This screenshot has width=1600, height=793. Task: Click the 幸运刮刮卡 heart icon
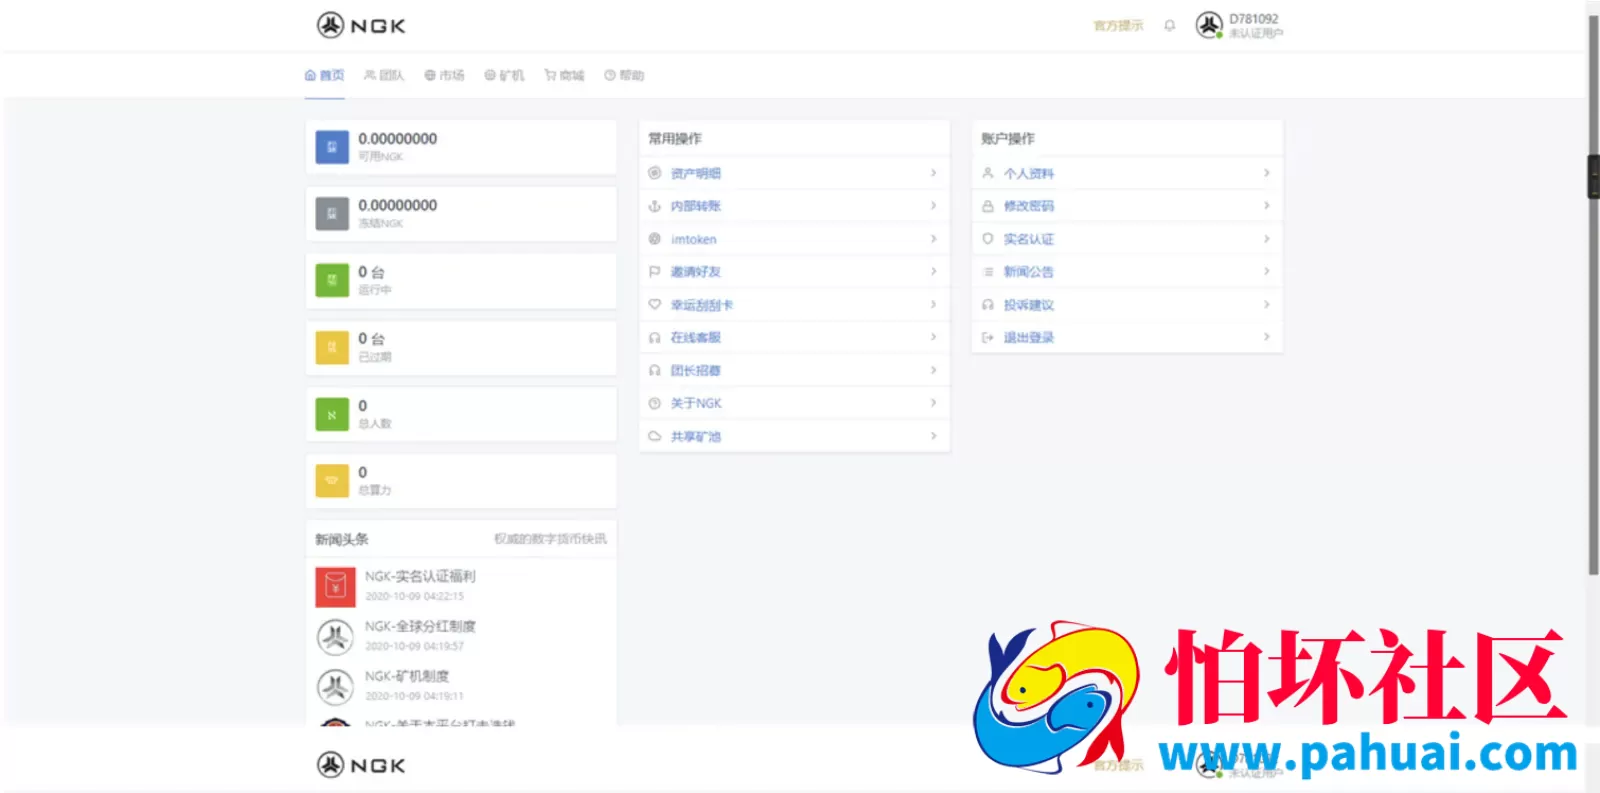pyautogui.click(x=655, y=304)
